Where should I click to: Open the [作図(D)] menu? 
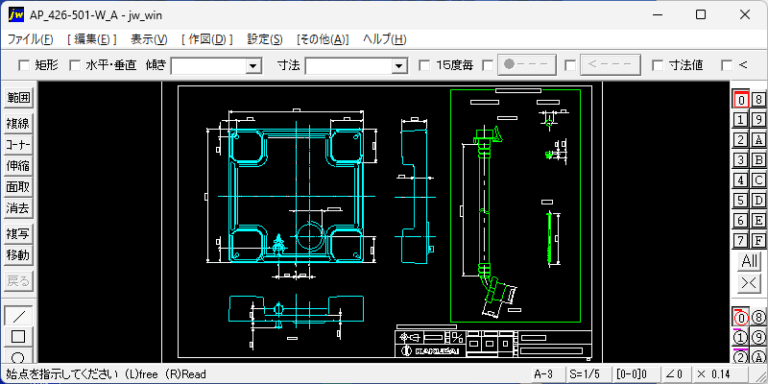pos(207,40)
